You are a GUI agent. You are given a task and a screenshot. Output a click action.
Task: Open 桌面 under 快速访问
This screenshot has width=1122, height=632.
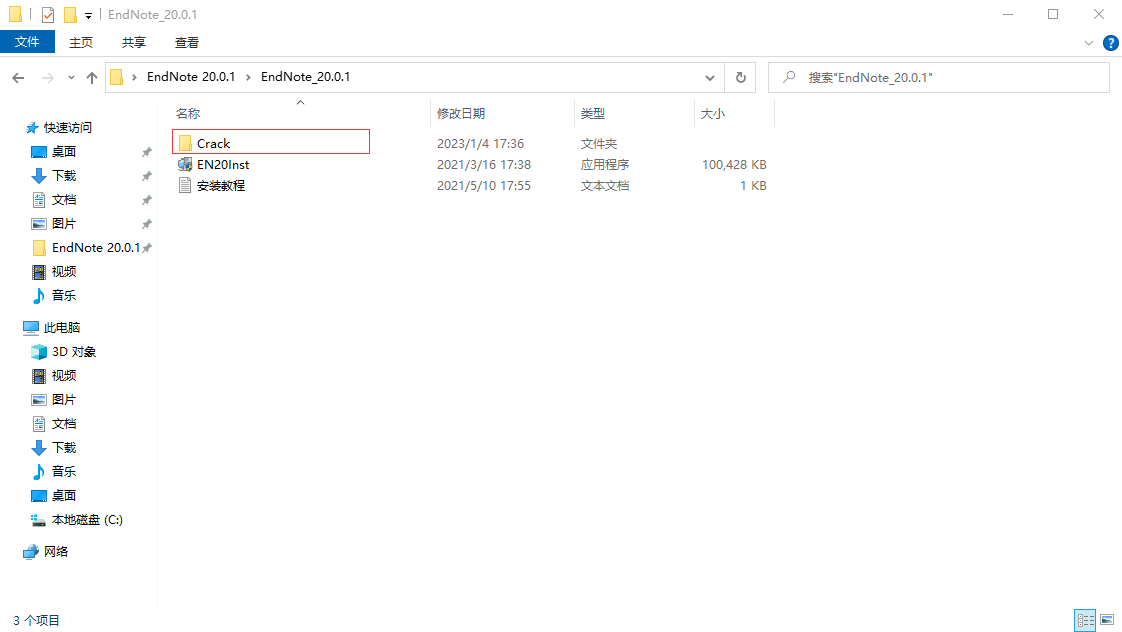click(64, 152)
